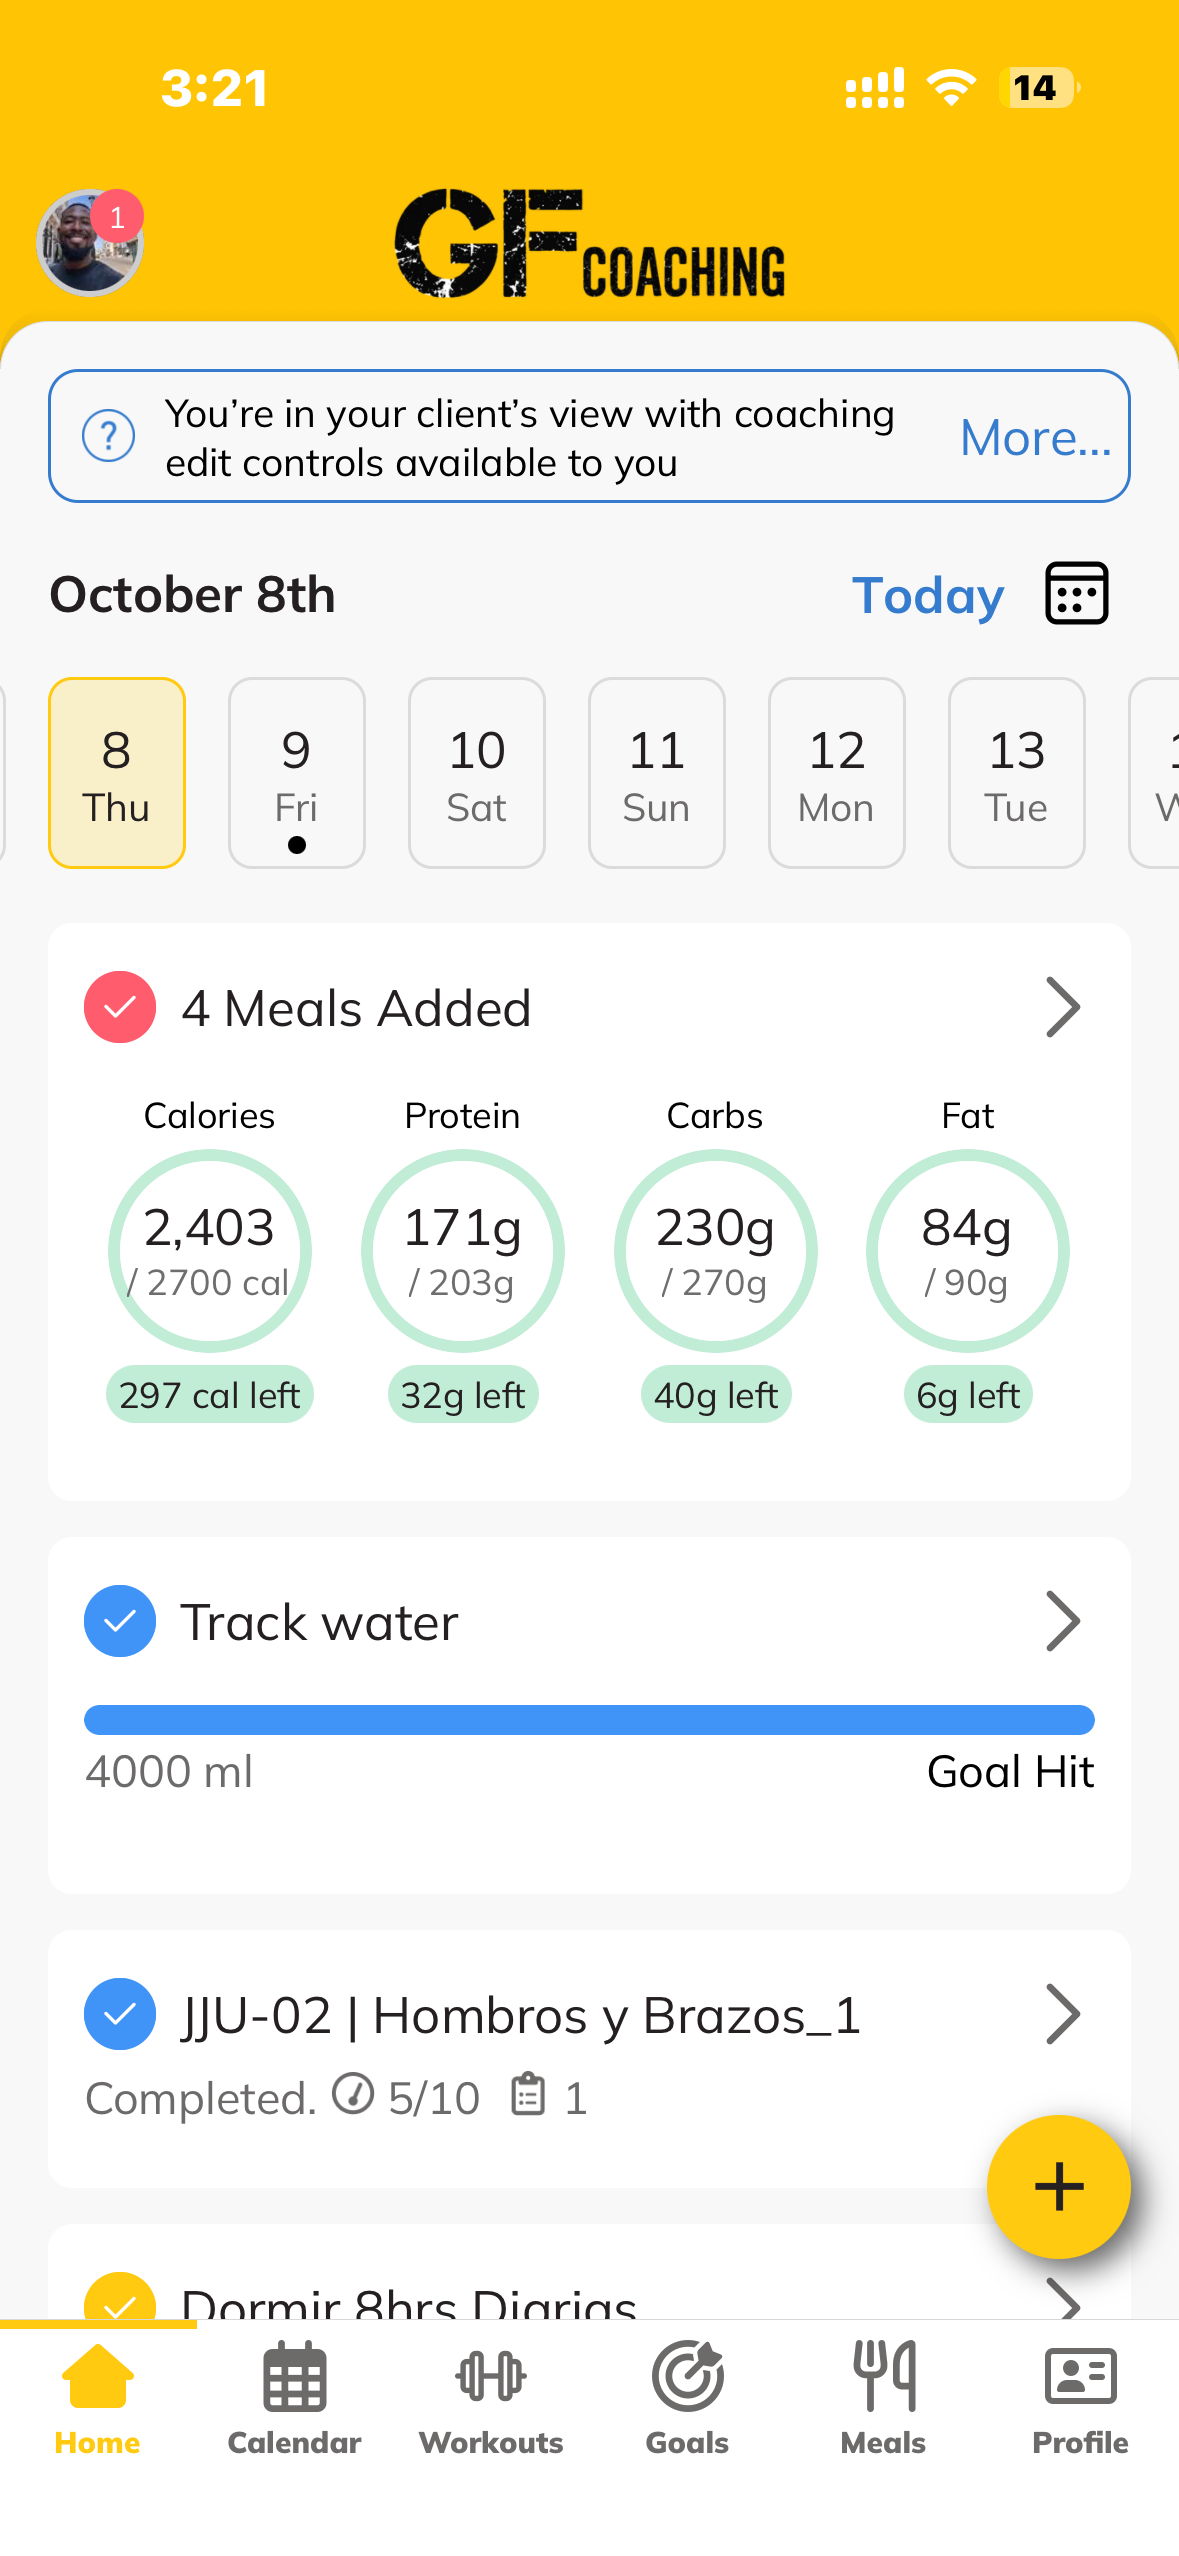Expand the JJU-02 workout chevron
1179x2556 pixels.
coord(1062,2014)
